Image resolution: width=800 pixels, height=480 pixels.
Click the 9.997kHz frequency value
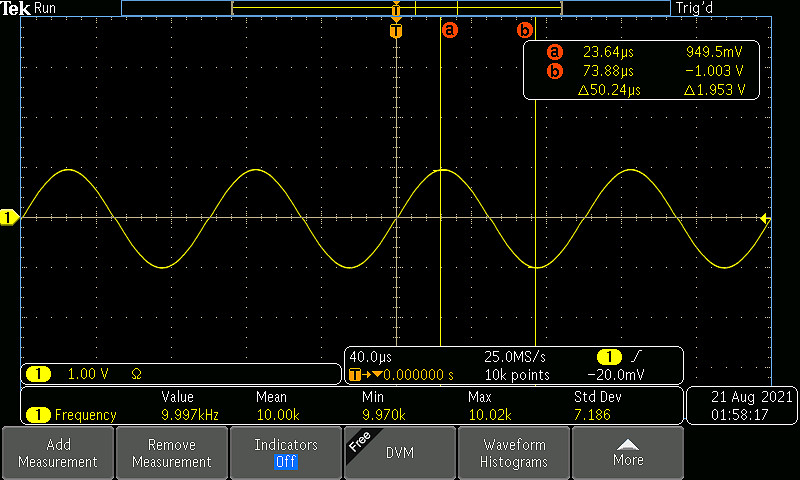coord(190,415)
